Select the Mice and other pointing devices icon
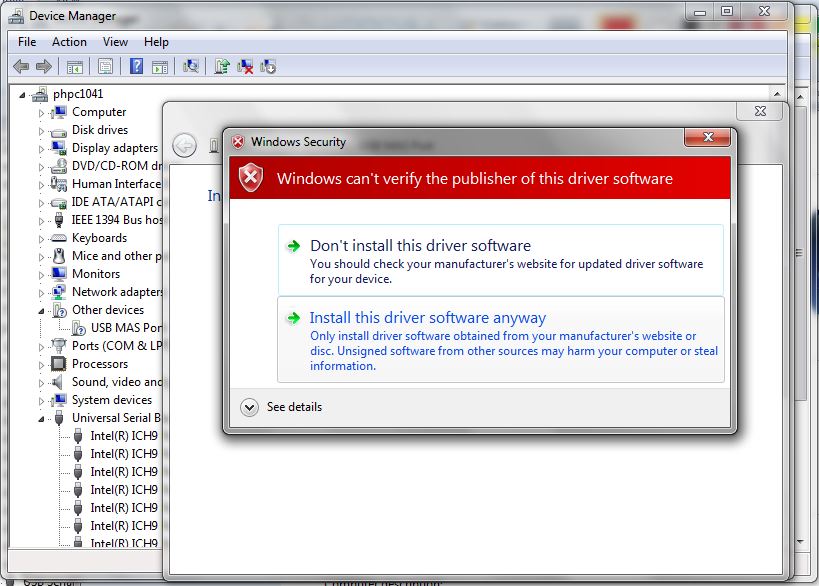This screenshot has width=819, height=586. (x=59, y=256)
